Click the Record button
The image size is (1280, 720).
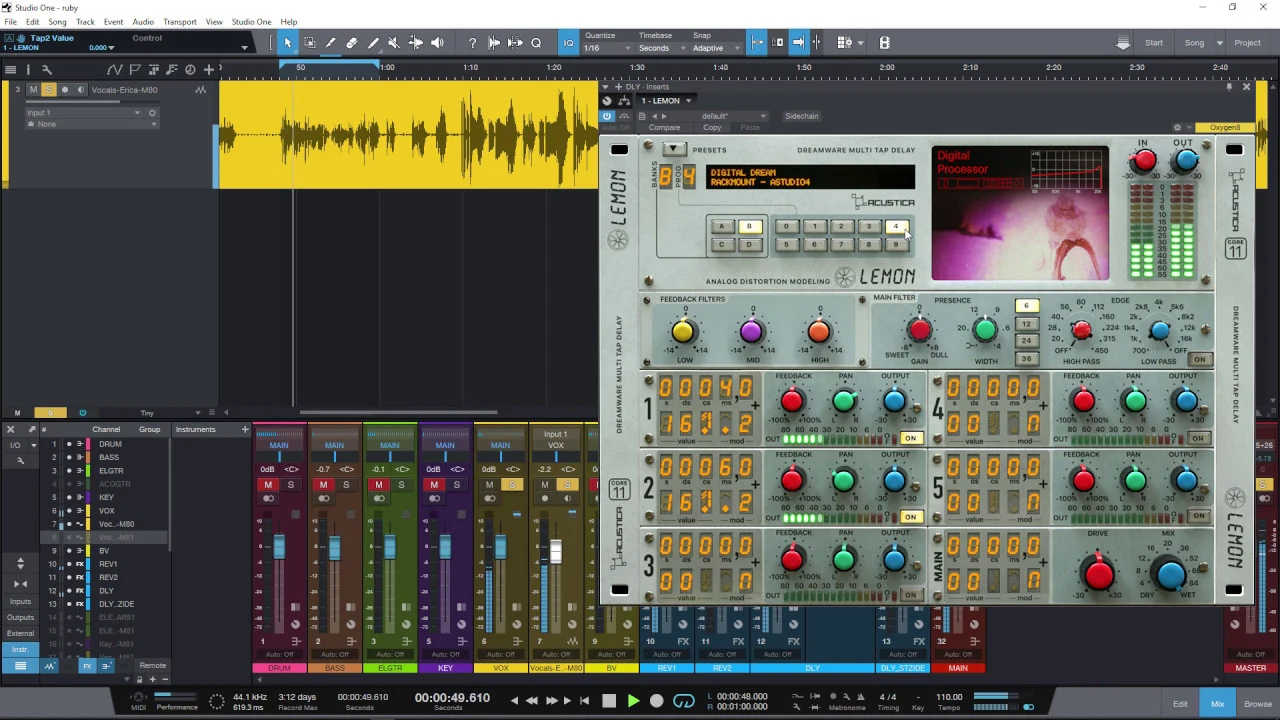tap(656, 701)
